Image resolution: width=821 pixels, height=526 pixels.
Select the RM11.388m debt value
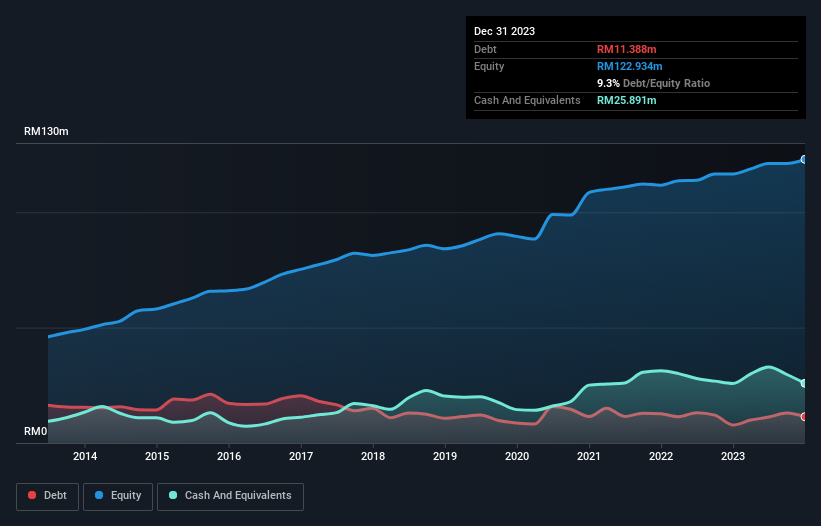click(626, 49)
